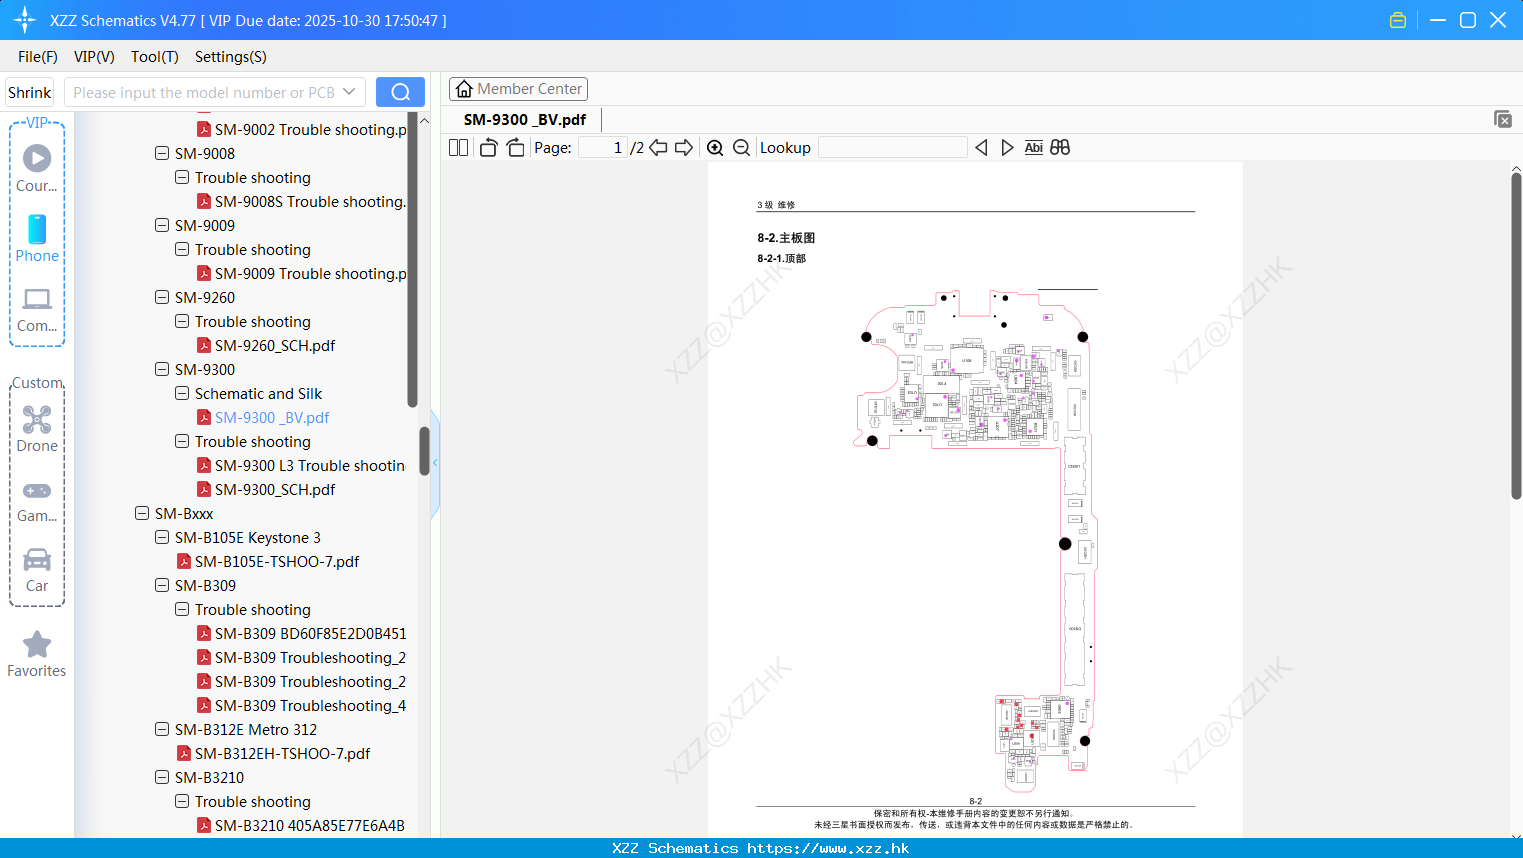
Task: Collapse the SM-Bxxx tree node
Action: point(142,513)
